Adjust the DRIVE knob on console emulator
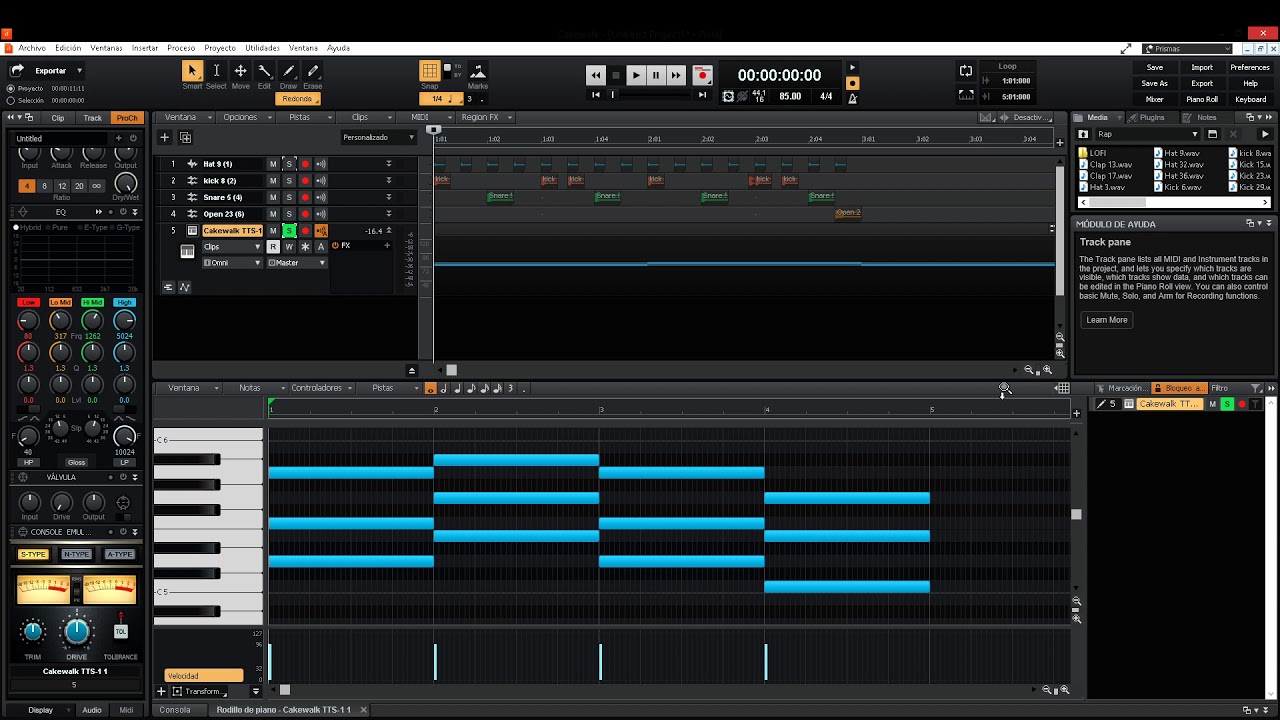 coord(77,631)
